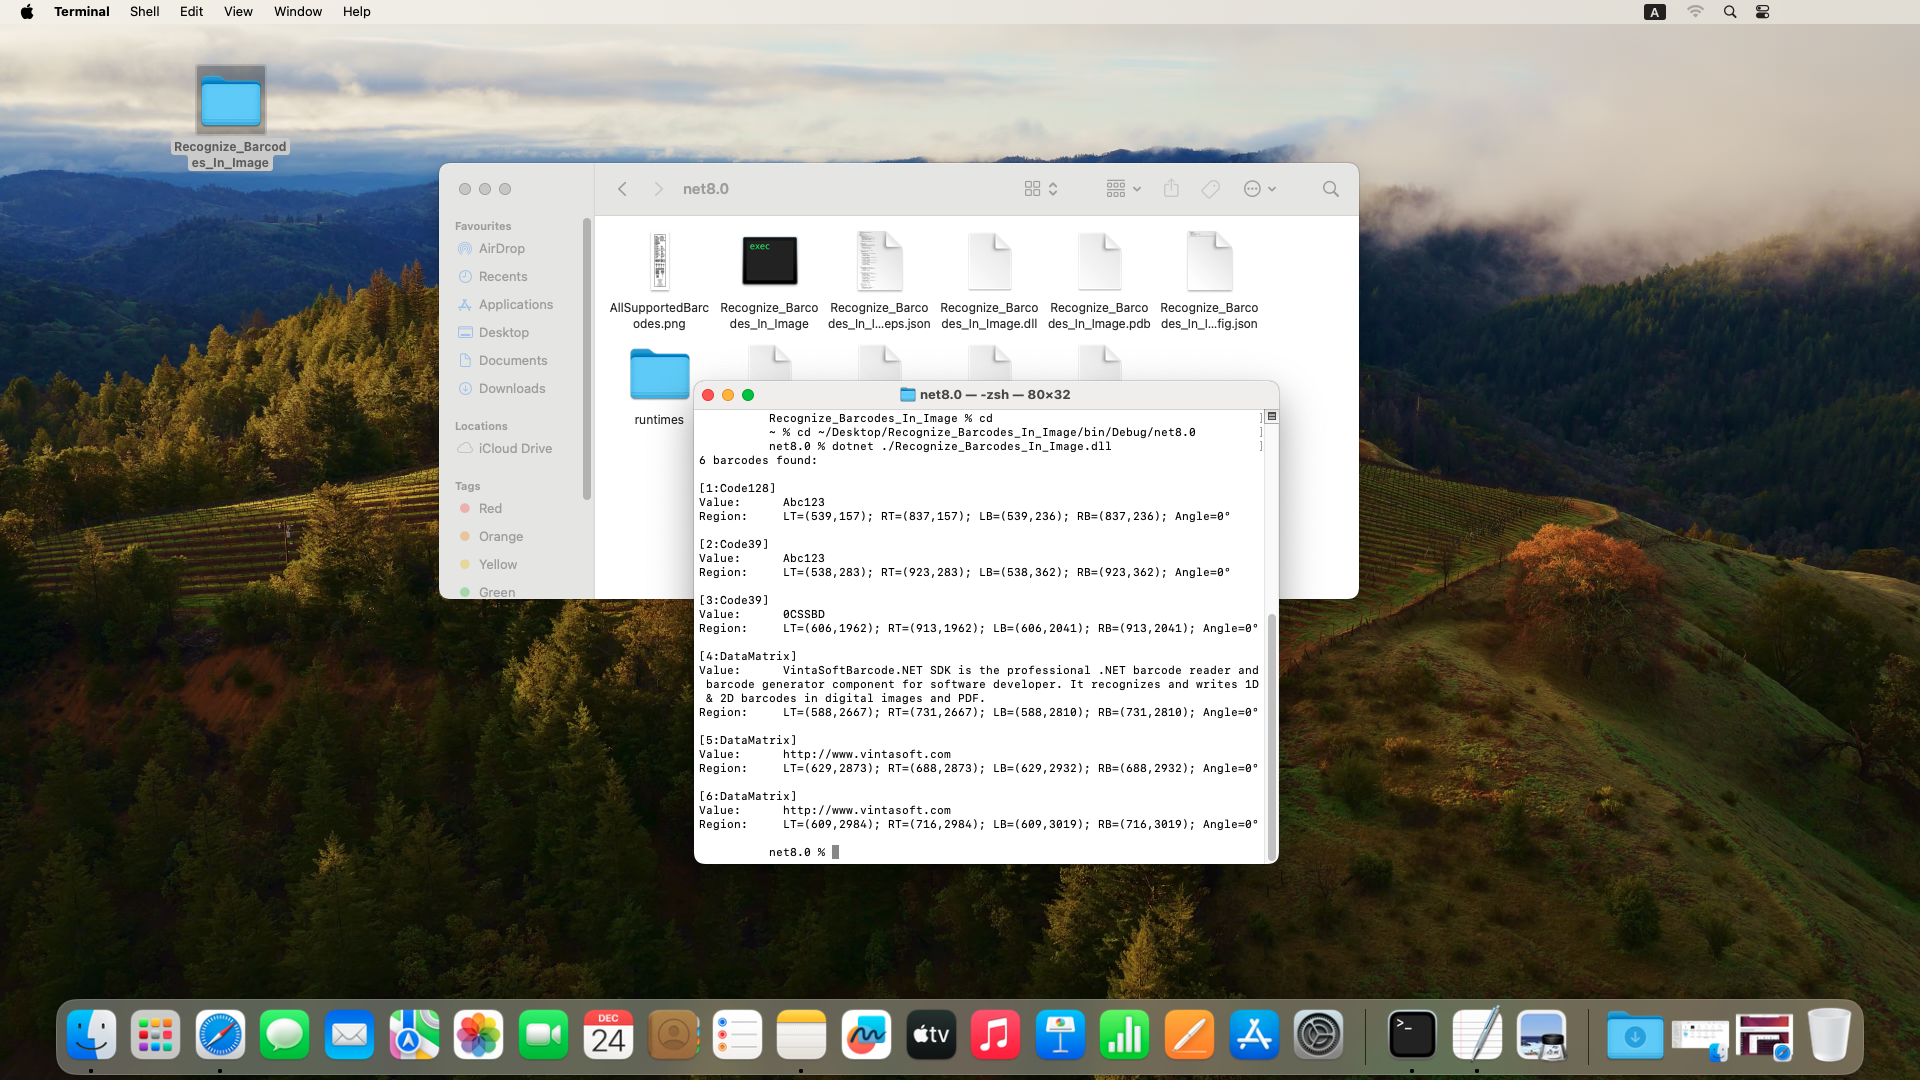Screen dimensions: 1920x1080
Task: Click the Edit Tags icon in Finder toolbar
Action: [x=1210, y=189]
